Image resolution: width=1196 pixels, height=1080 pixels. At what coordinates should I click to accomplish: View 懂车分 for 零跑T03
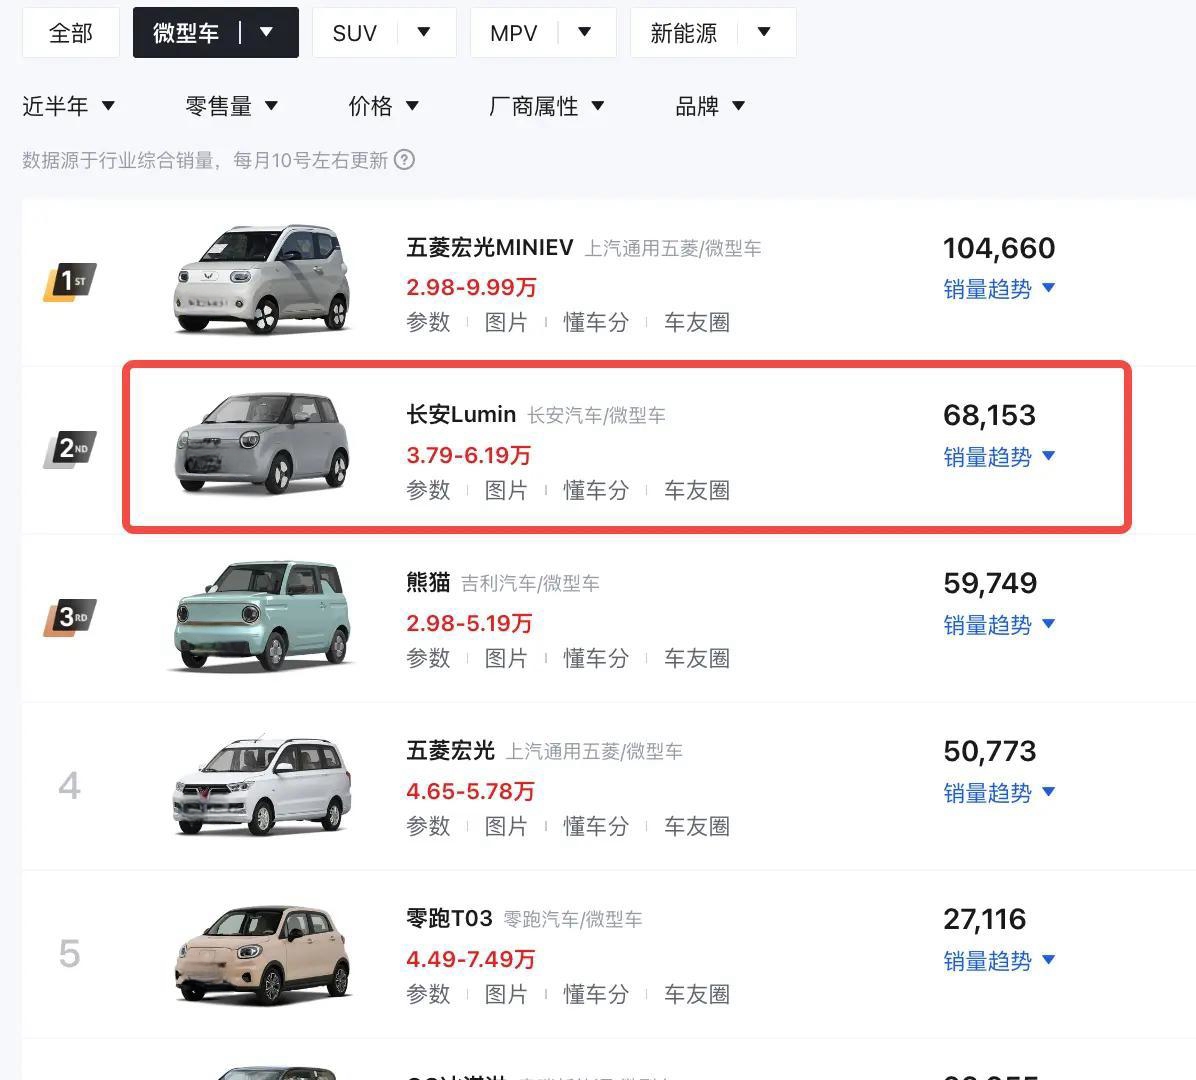[x=596, y=994]
